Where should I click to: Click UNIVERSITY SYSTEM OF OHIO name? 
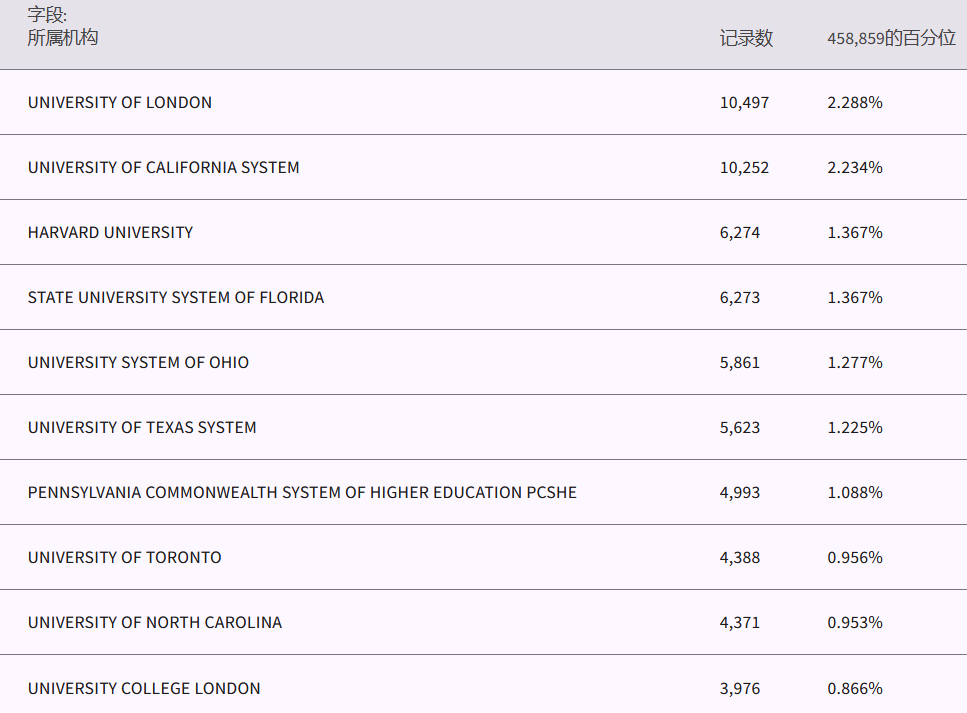[138, 362]
